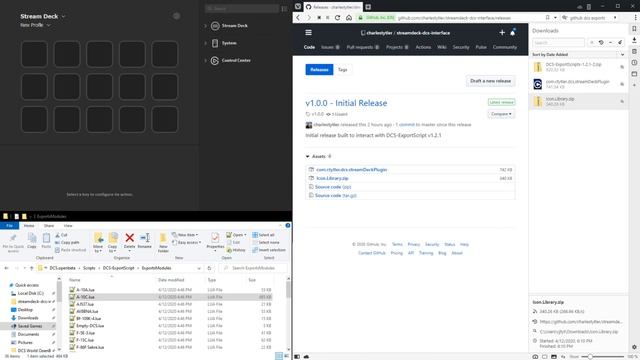Screen dimensions: 640x360
Task: Download com.ctytler.dcs.streamDeckPlugin asset
Action: 351,170
